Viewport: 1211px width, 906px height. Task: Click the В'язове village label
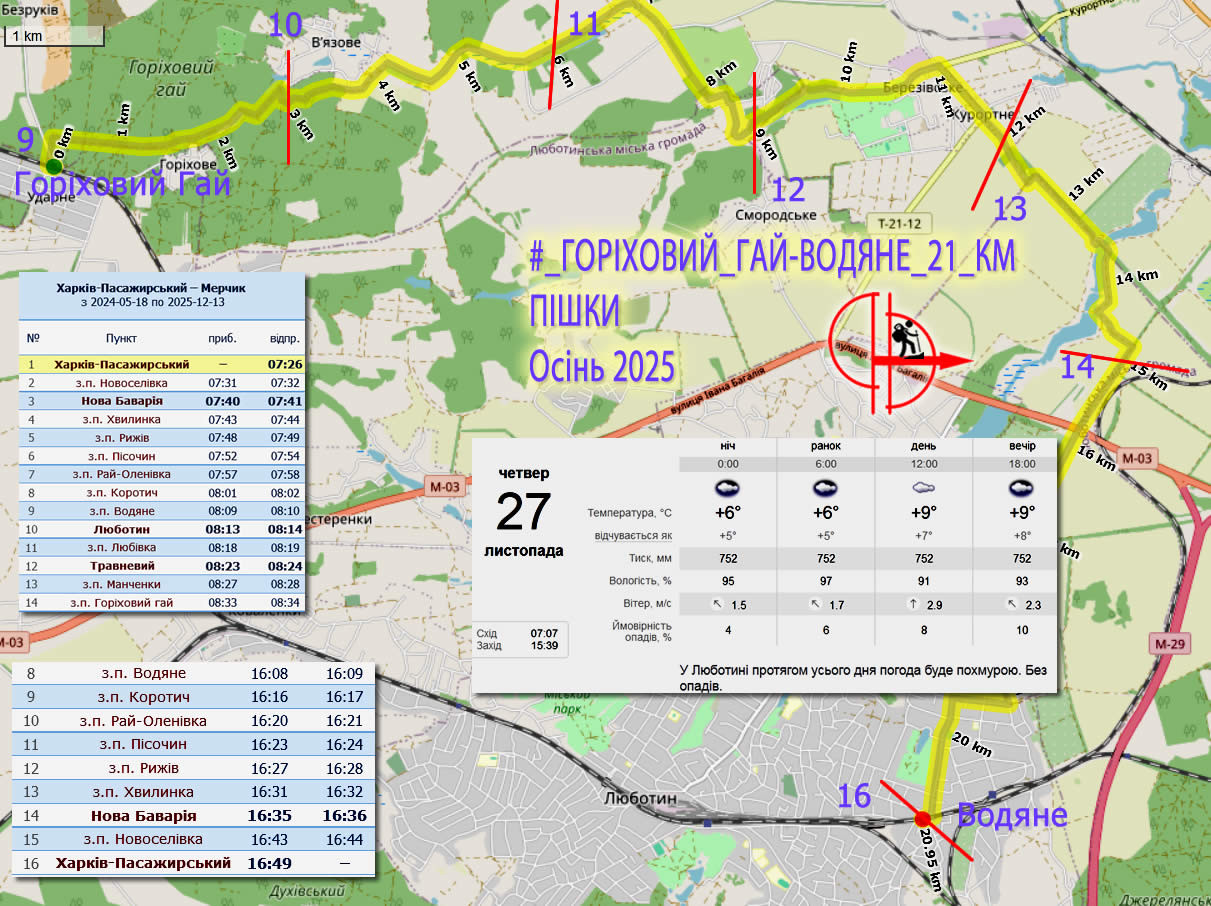tap(336, 42)
